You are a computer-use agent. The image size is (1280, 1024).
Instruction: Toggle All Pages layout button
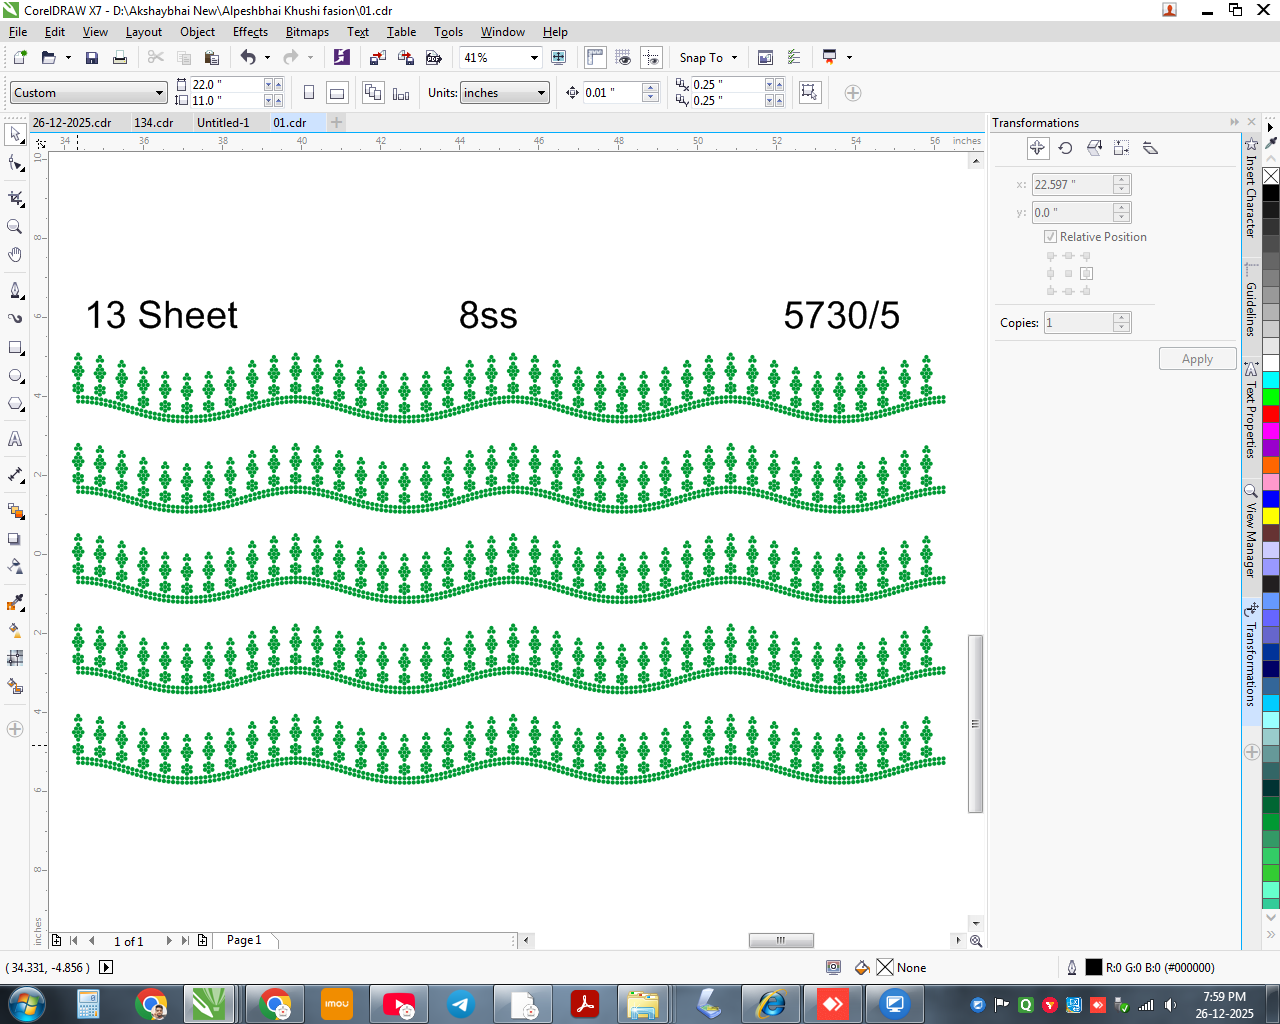(373, 93)
